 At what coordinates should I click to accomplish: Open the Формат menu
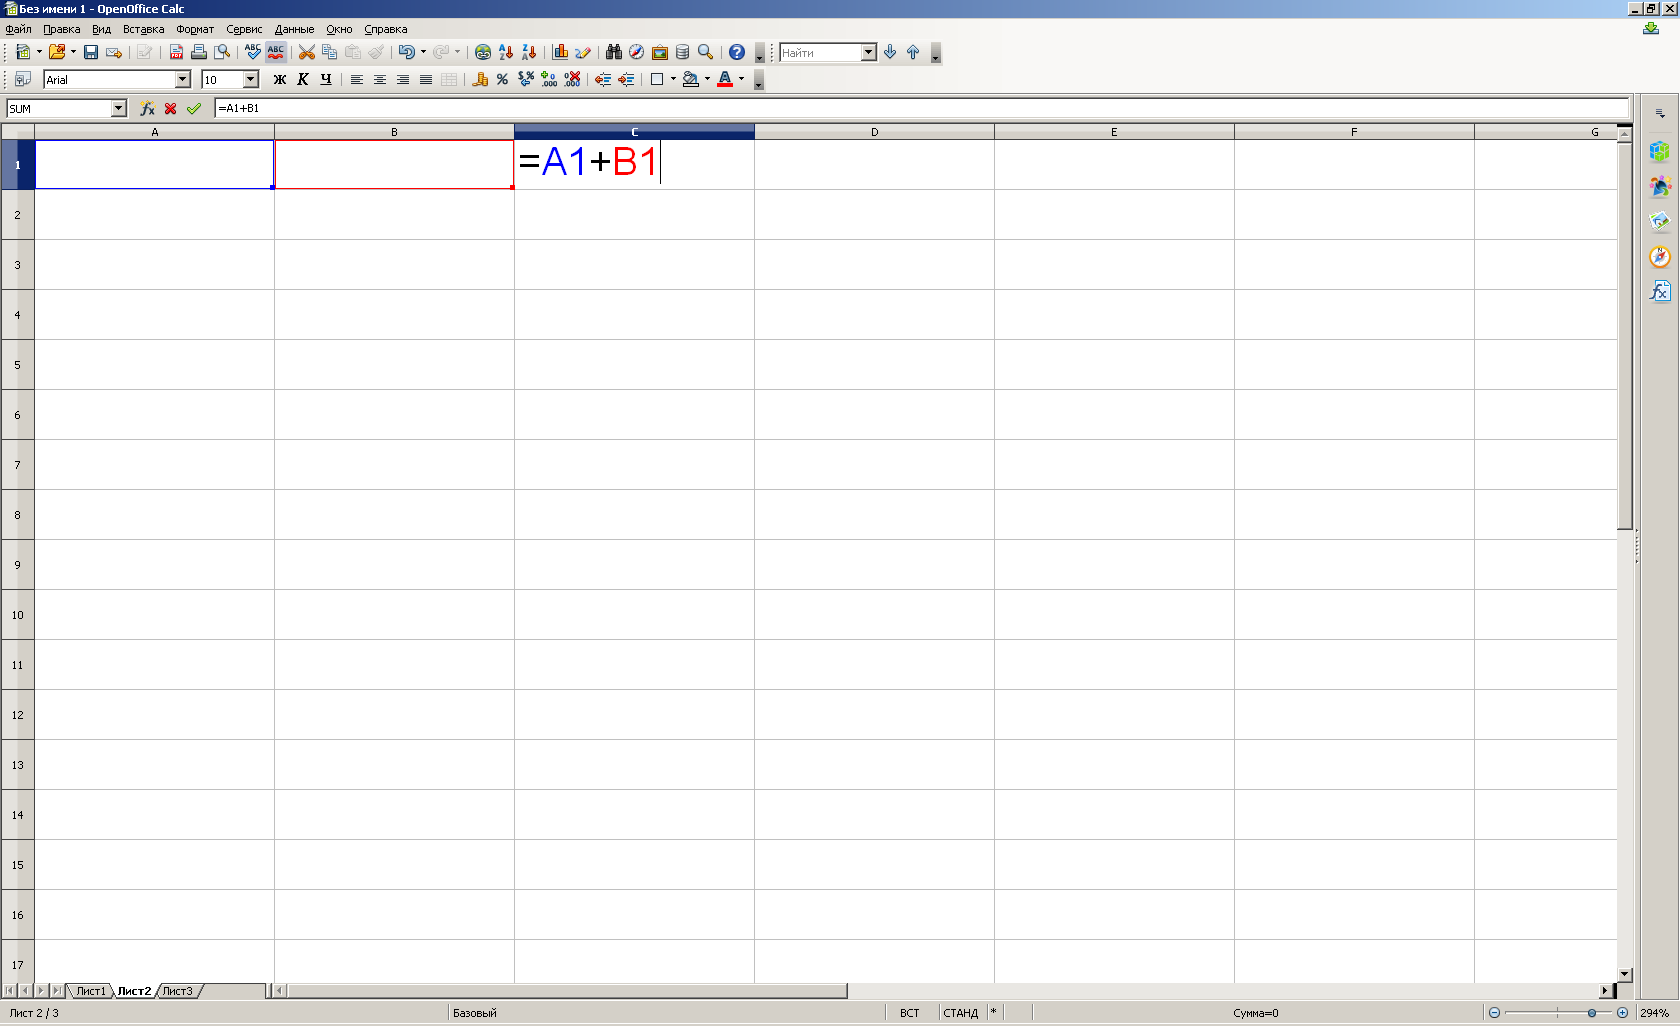coord(195,29)
